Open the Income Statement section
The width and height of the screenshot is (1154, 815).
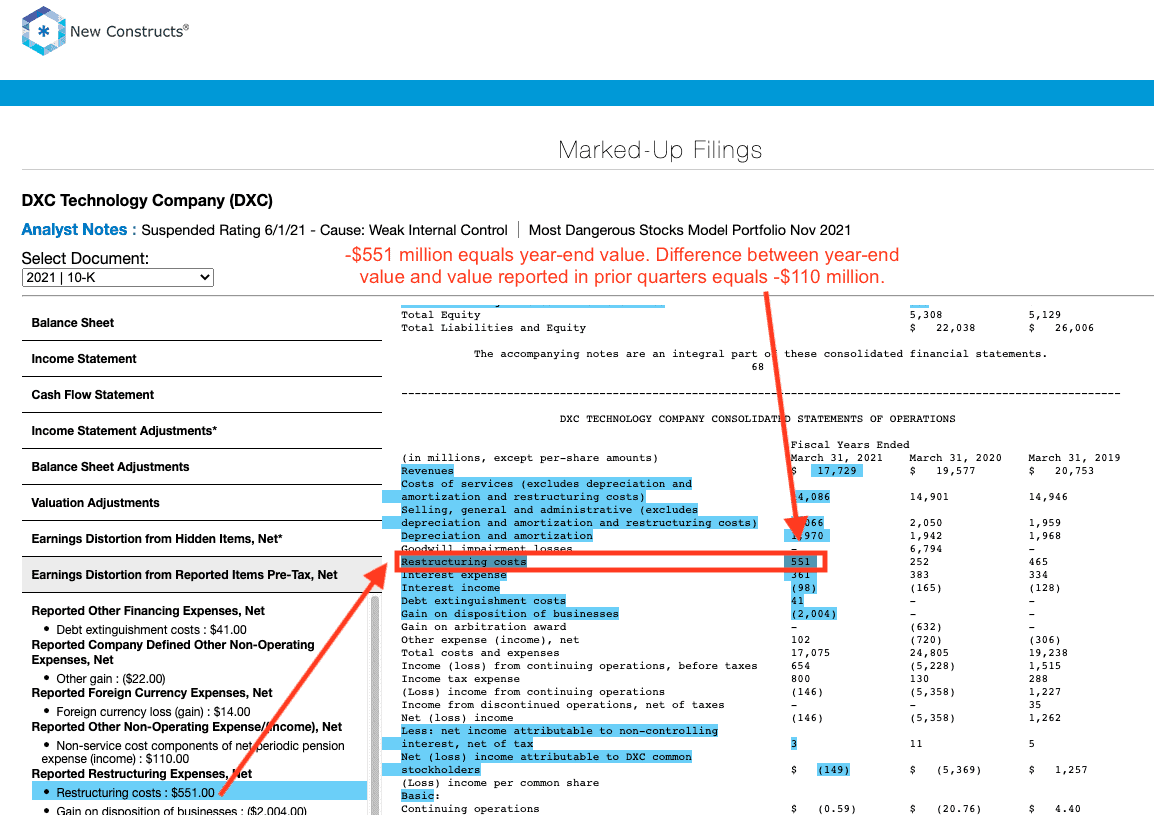202,359
